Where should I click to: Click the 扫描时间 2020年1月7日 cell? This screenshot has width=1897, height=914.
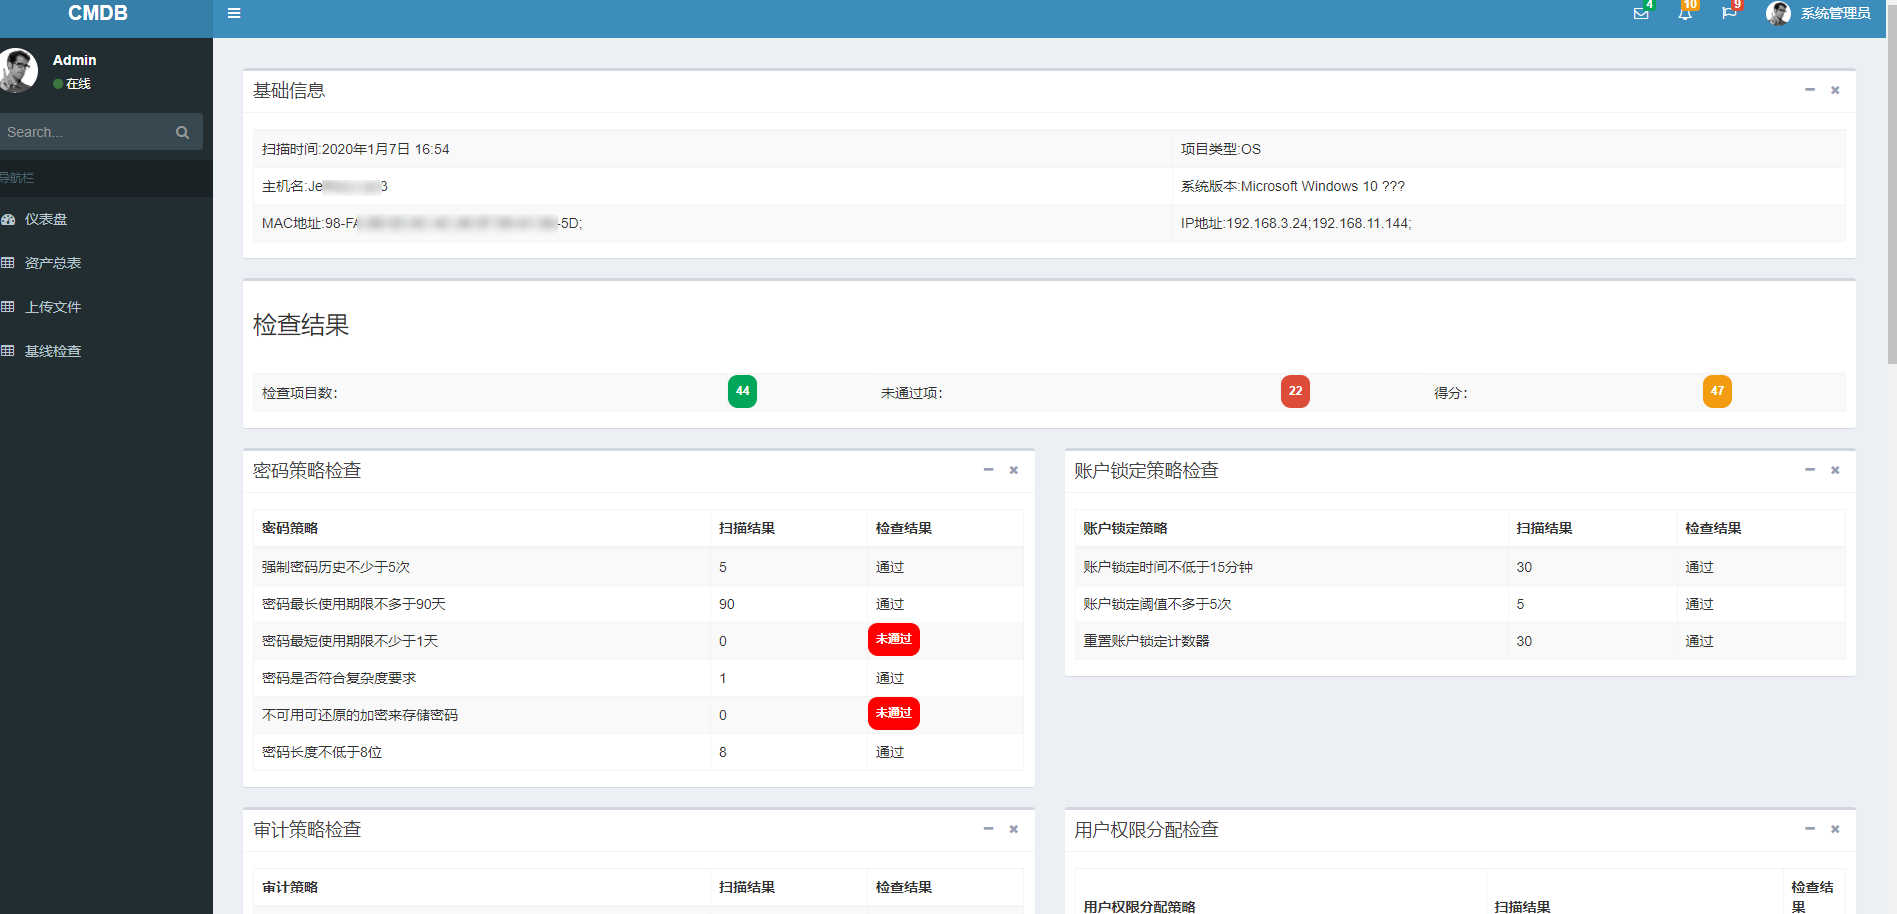(x=712, y=149)
